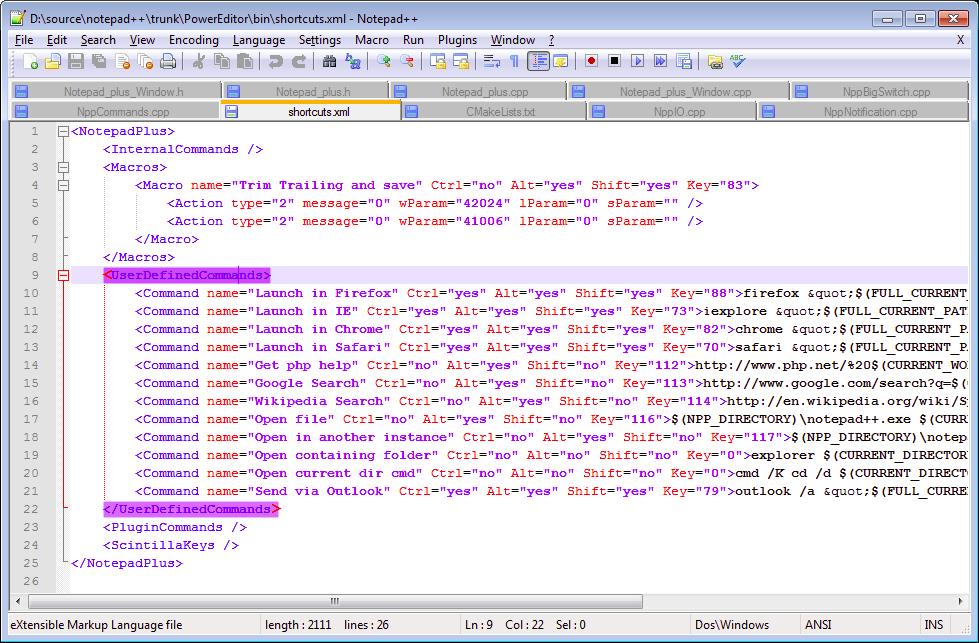Collapse the Trim Trailing macro fold
The height and width of the screenshot is (643, 979).
coord(62,185)
